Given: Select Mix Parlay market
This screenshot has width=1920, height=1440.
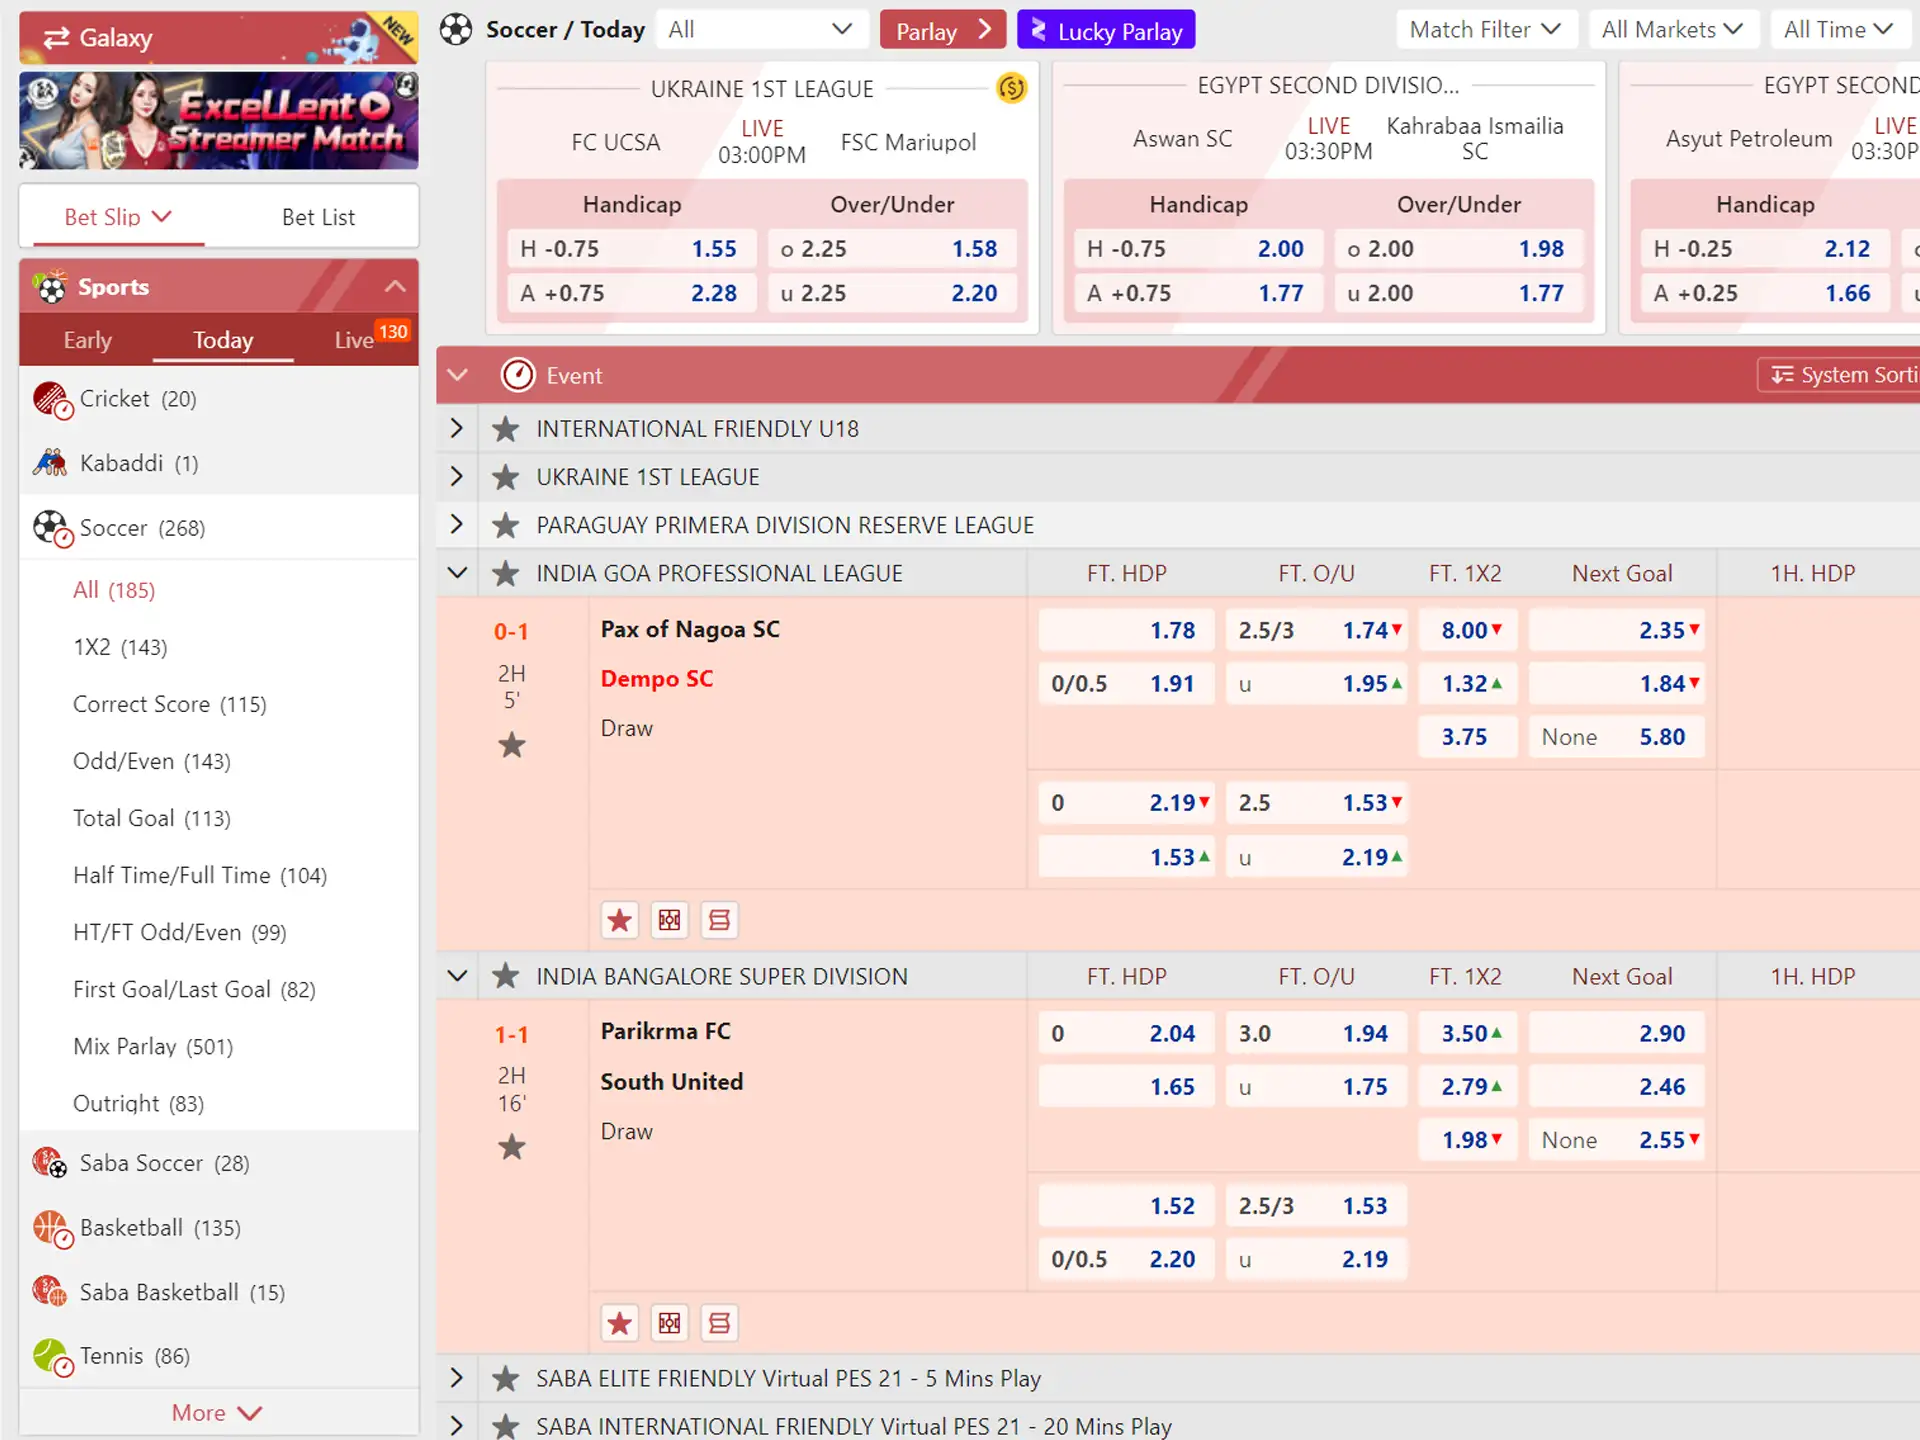Looking at the screenshot, I should [x=153, y=1046].
